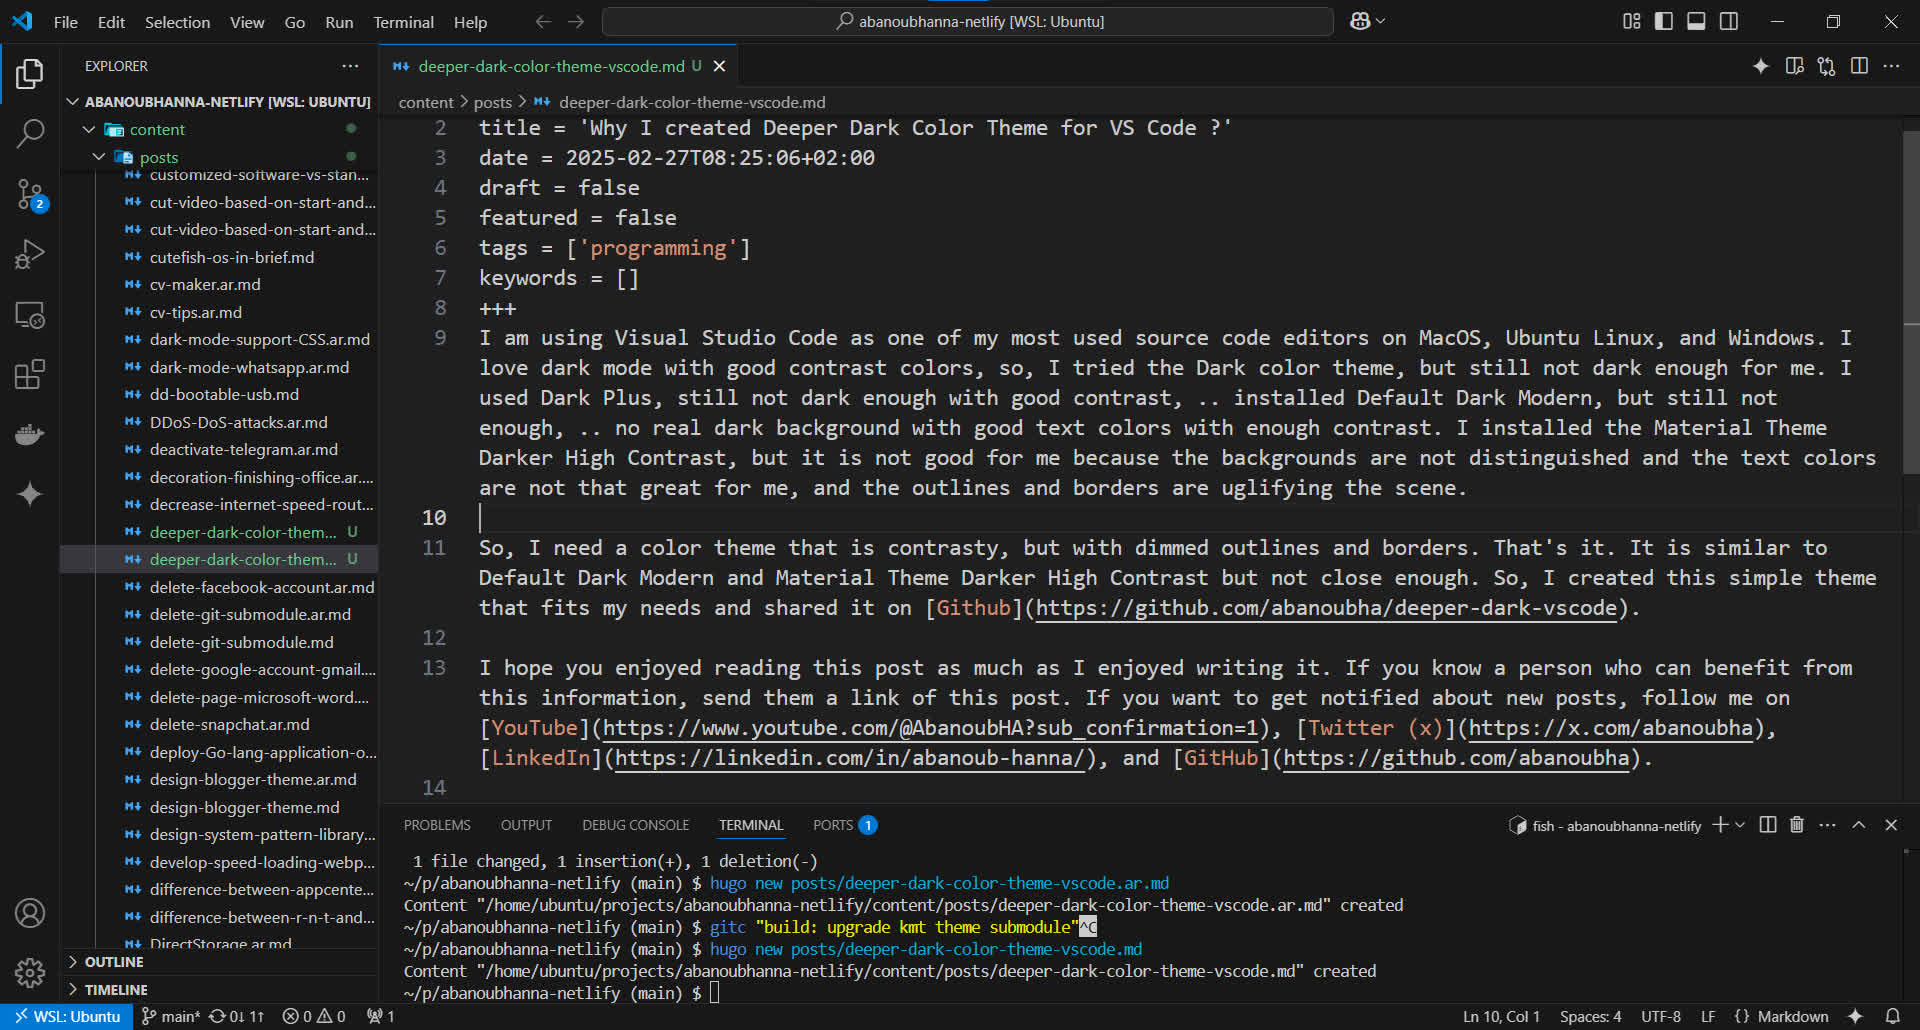Toggle the bottom panel layout button
The width and height of the screenshot is (1920, 1030).
1696,21
